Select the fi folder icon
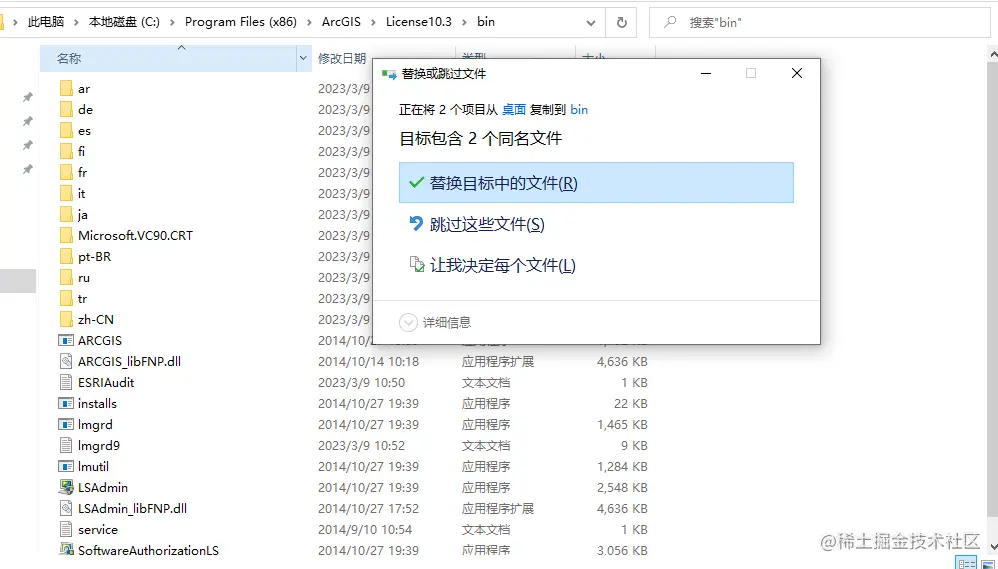 66,151
